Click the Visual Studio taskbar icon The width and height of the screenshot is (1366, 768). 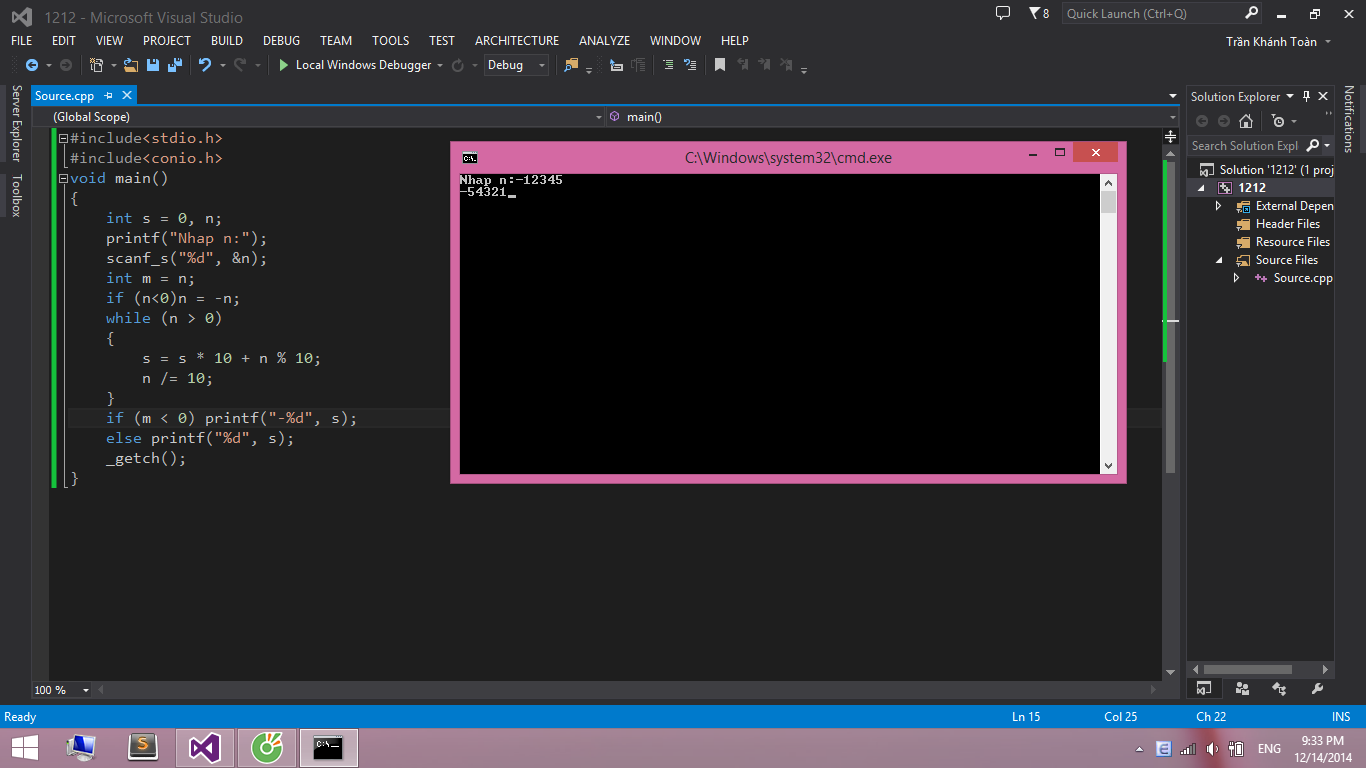[x=205, y=747]
